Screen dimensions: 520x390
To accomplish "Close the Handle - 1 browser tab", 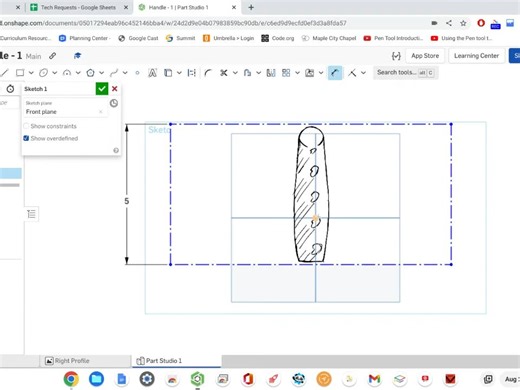I will tap(234, 7).
